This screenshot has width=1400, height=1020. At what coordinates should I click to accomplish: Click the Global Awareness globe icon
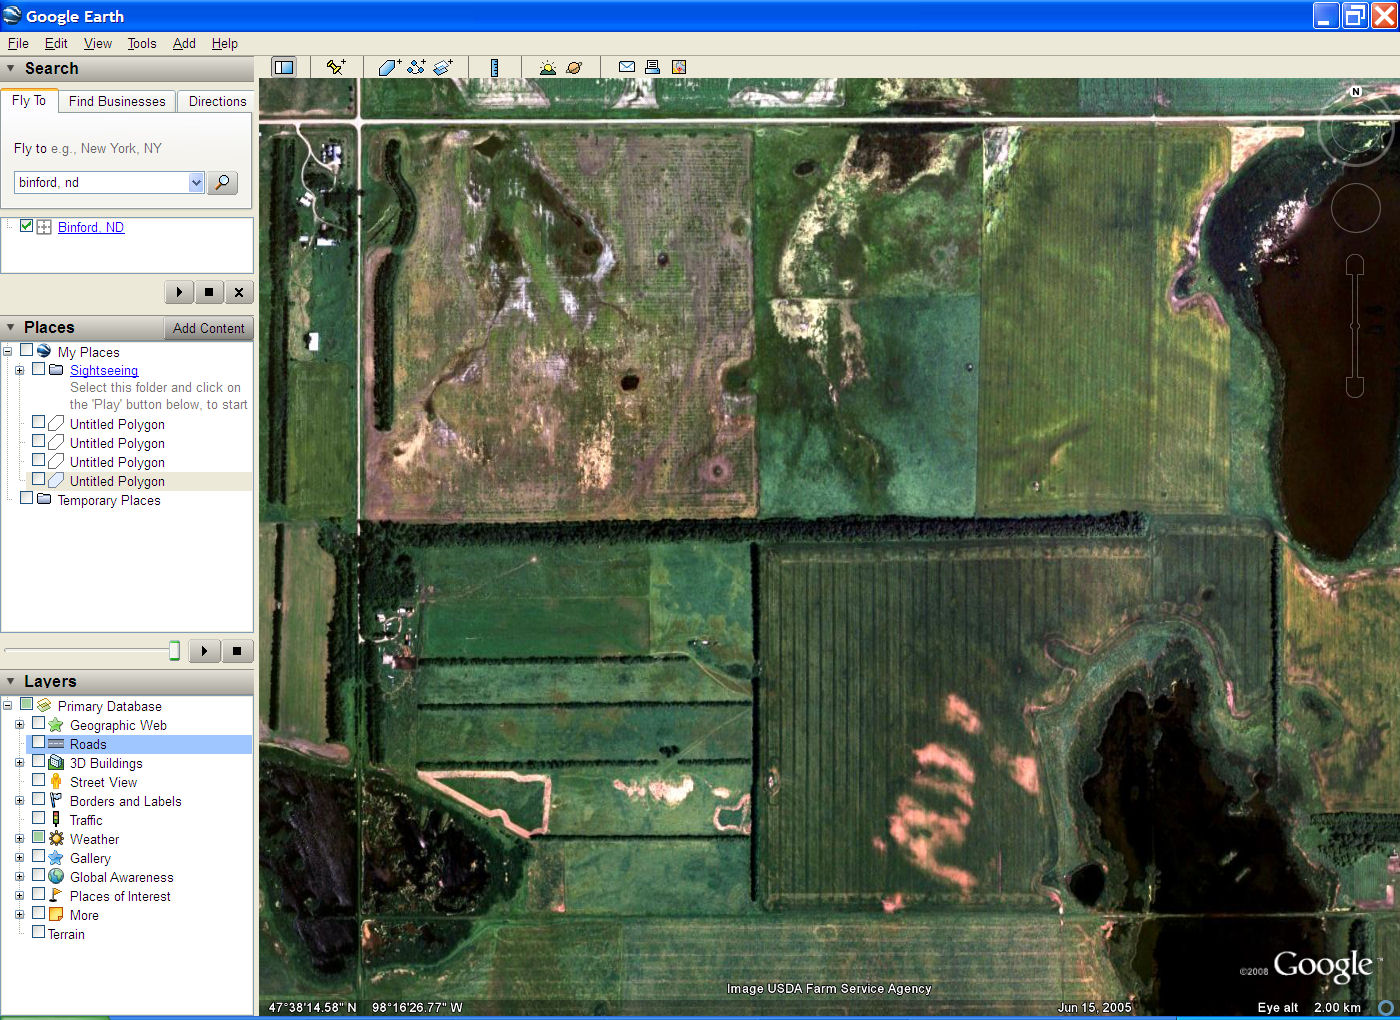(56, 877)
